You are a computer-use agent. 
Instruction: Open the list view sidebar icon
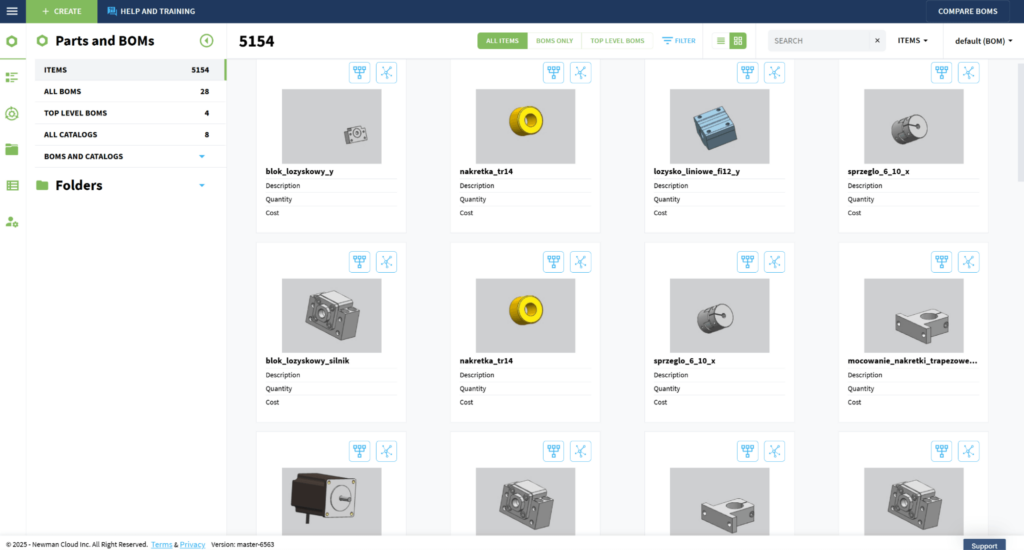[x=12, y=78]
